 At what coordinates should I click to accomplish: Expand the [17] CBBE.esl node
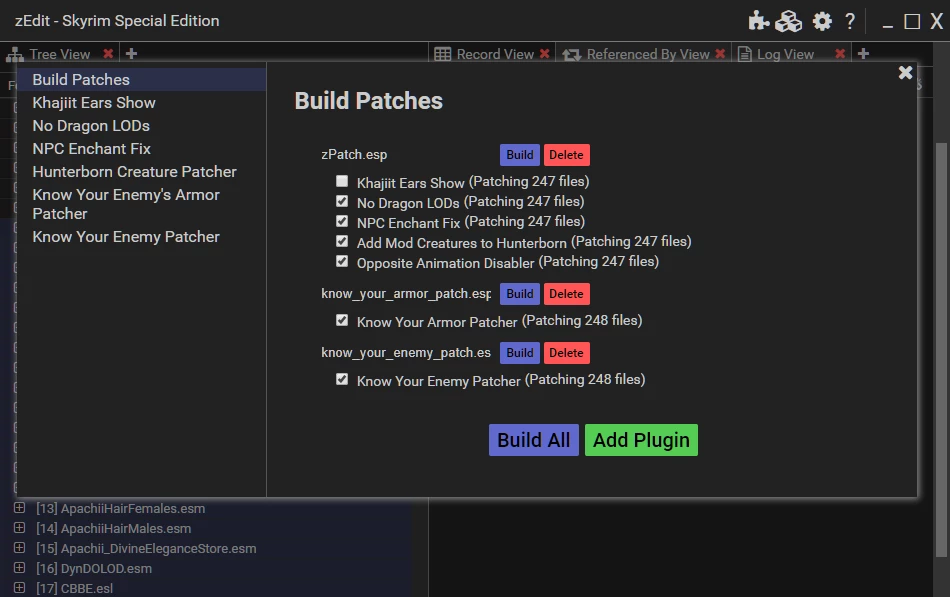[19, 588]
